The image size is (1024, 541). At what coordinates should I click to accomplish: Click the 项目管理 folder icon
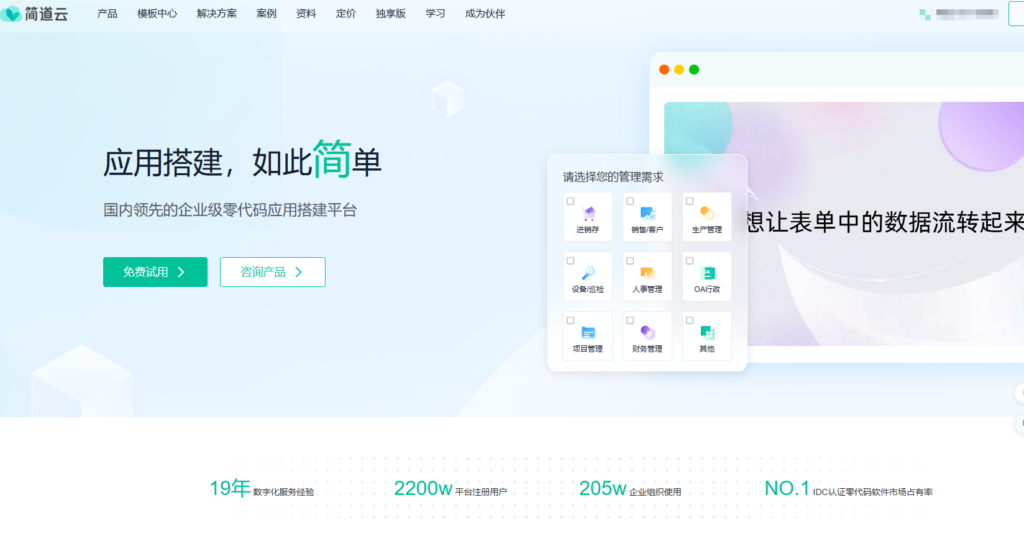[x=588, y=332]
